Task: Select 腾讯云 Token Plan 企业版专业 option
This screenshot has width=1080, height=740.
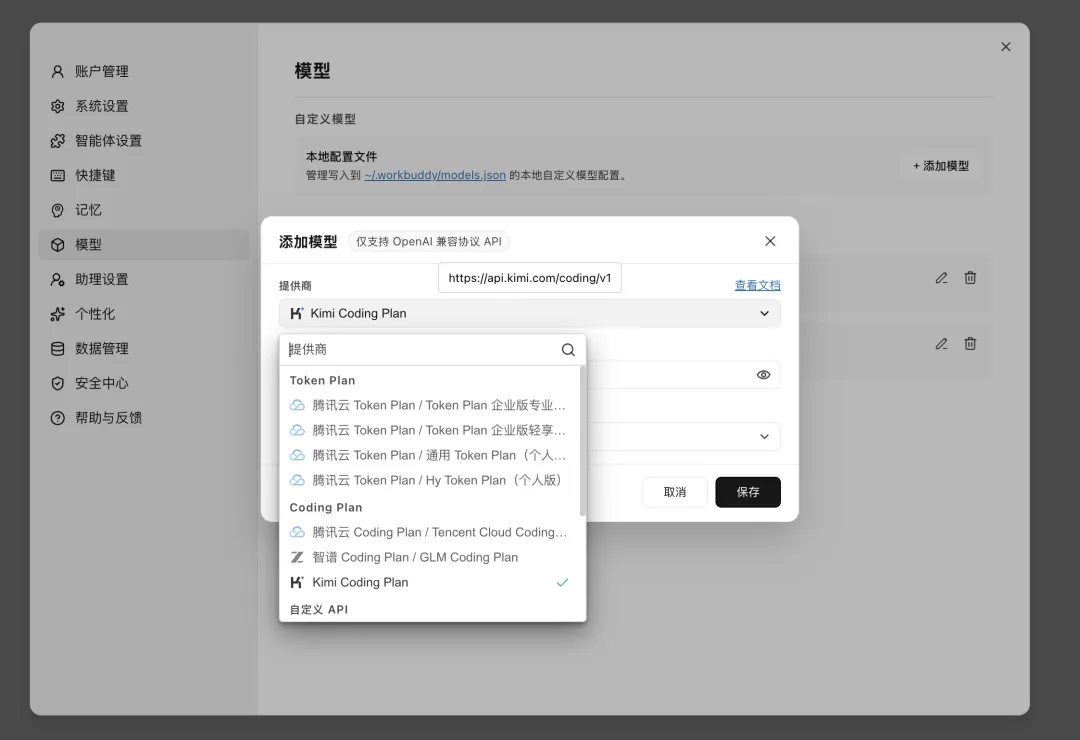Action: (428, 405)
